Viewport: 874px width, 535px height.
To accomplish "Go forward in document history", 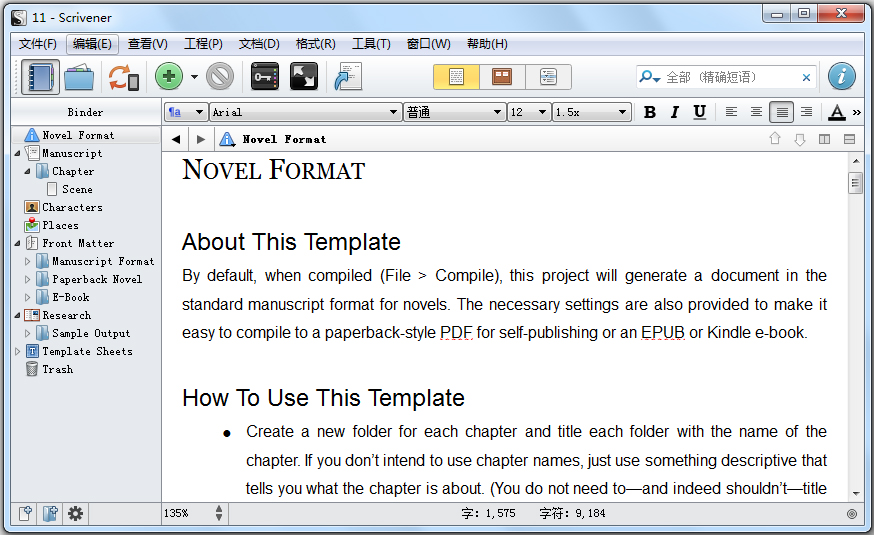I will click(201, 139).
